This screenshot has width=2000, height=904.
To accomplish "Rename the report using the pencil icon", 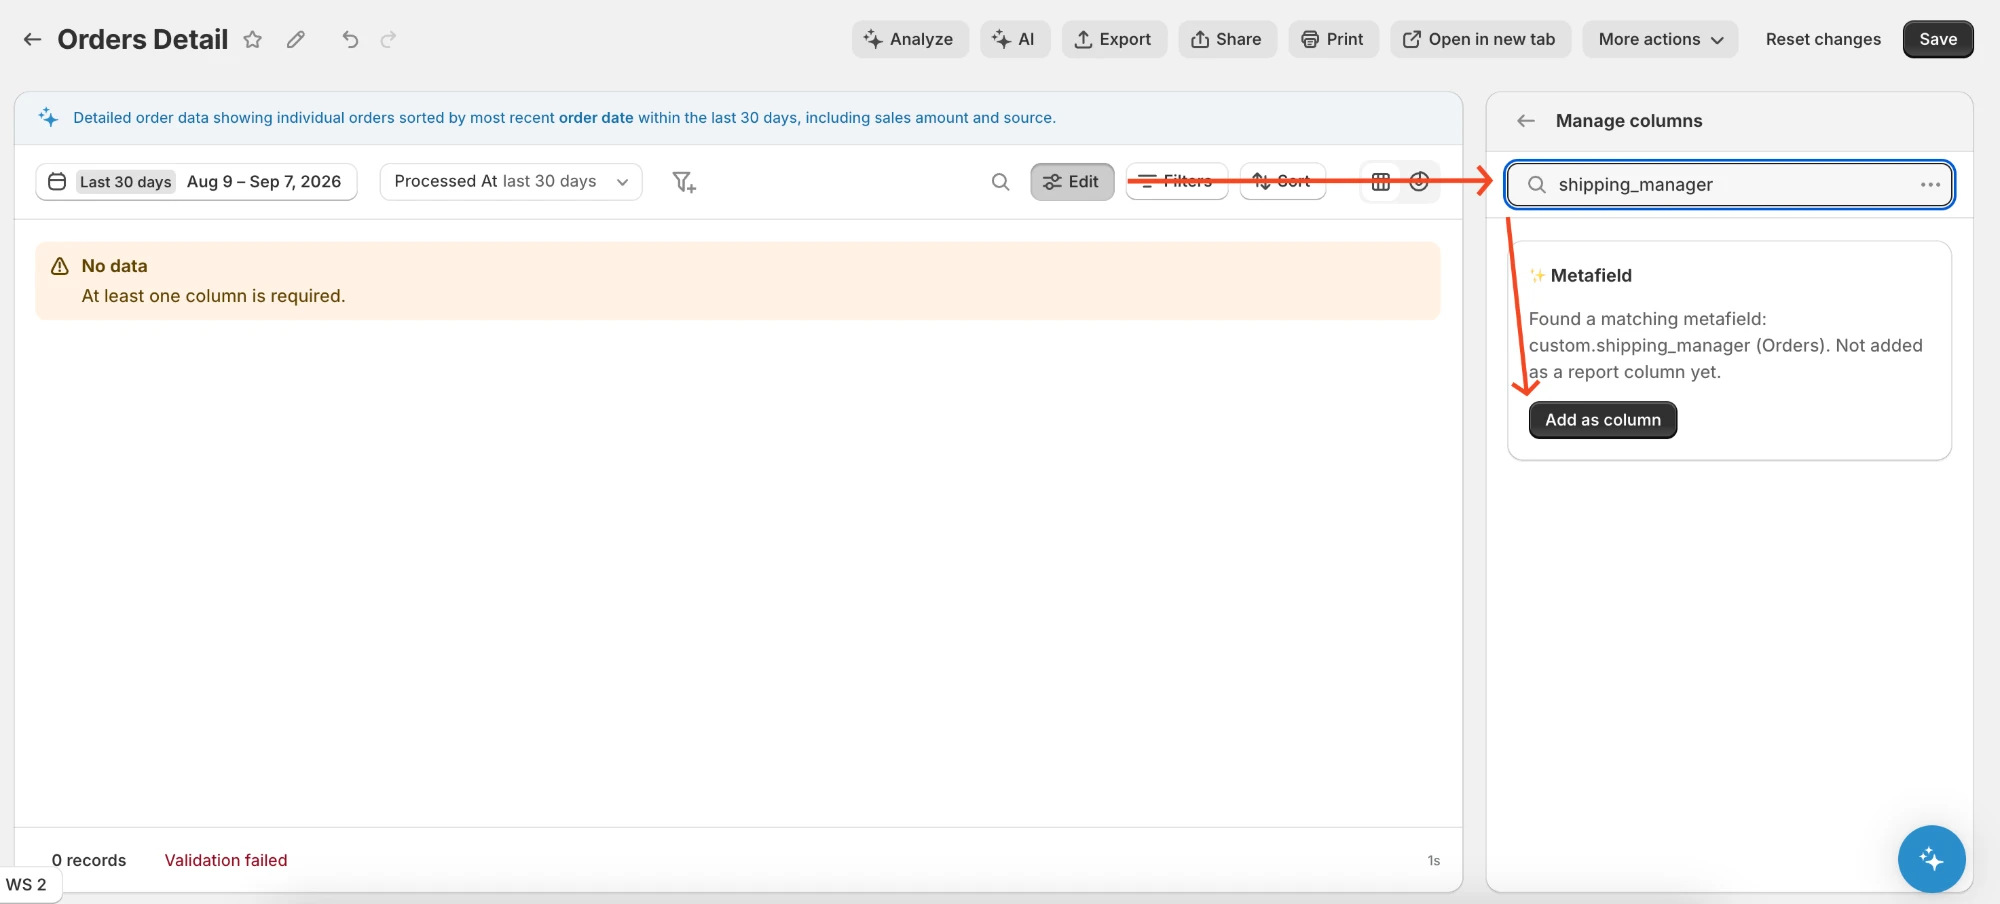I will pos(295,39).
